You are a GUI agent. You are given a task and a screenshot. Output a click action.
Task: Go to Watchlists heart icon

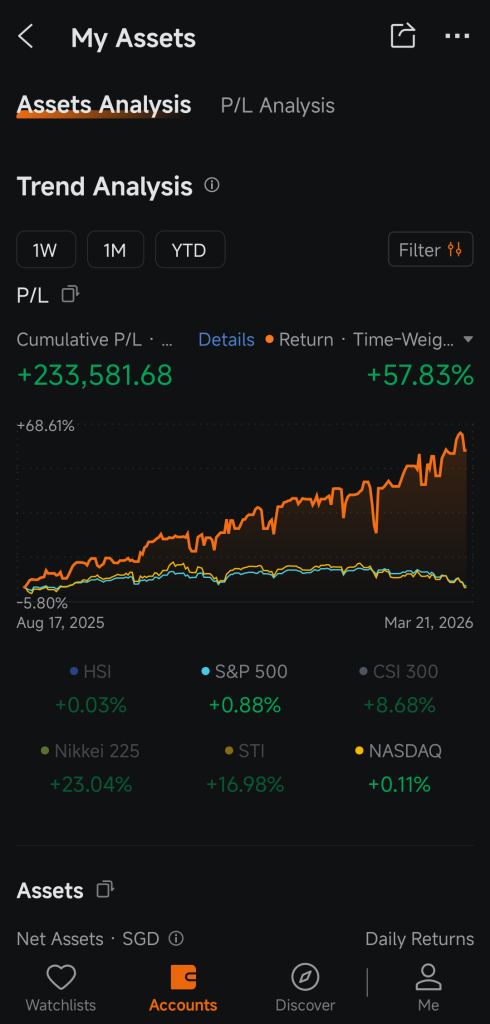coord(61,978)
